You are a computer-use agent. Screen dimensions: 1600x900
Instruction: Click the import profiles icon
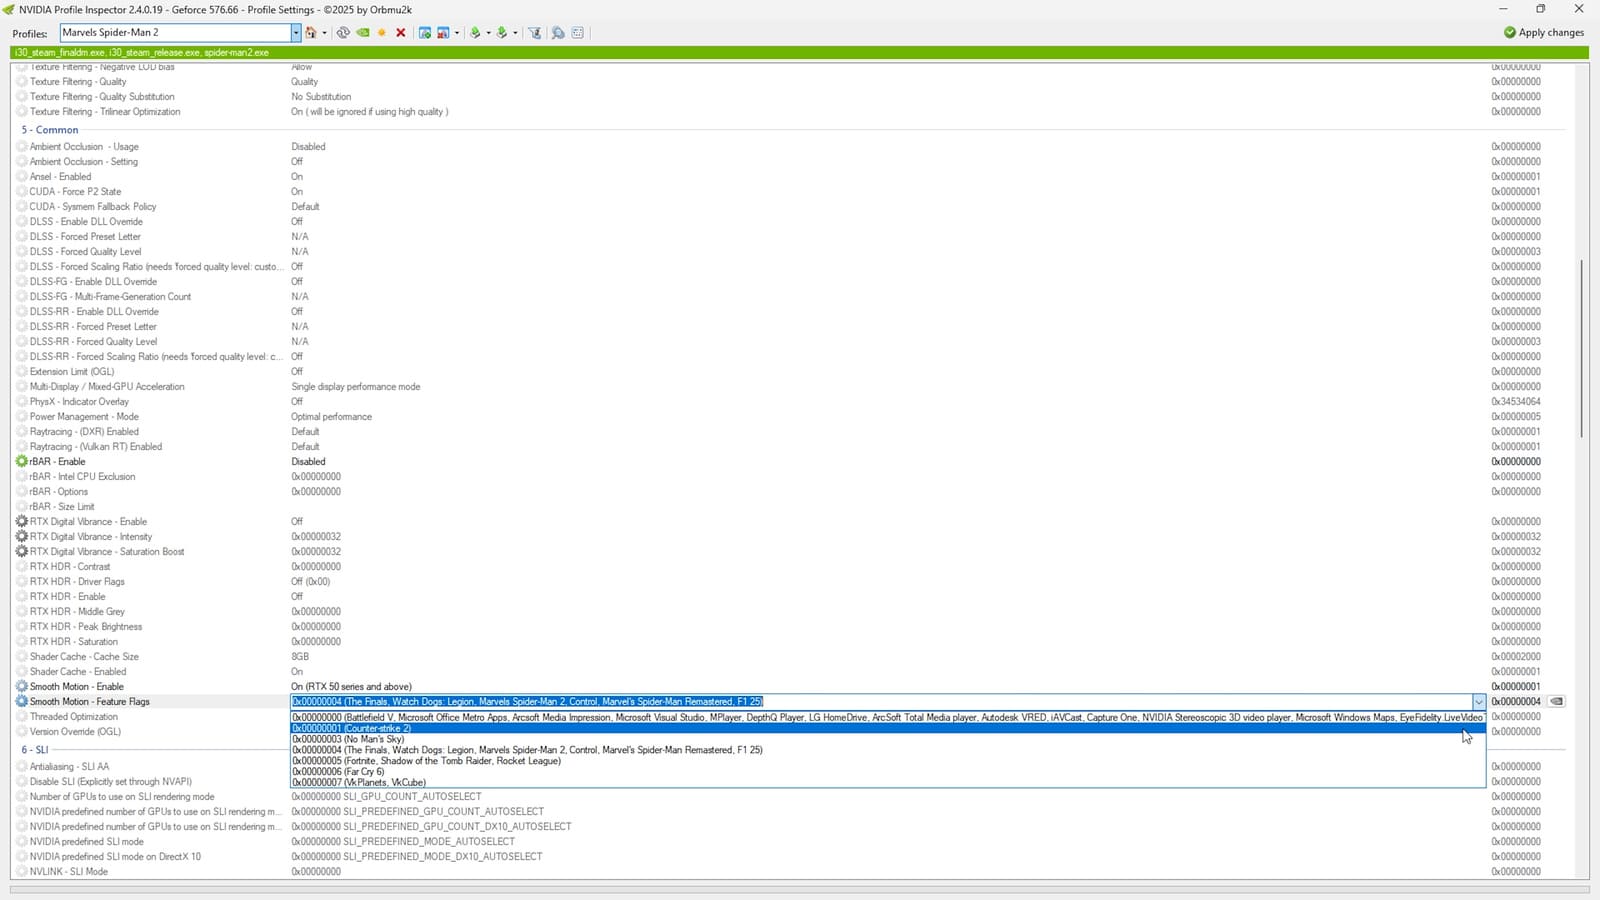pyautogui.click(x=502, y=33)
